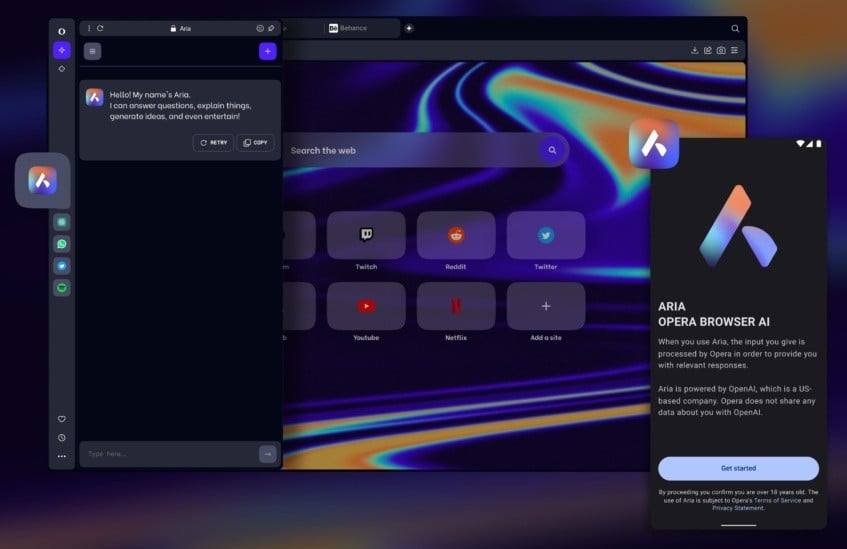
Task: Open the Aria chat hamburger menu
Action: coord(92,51)
